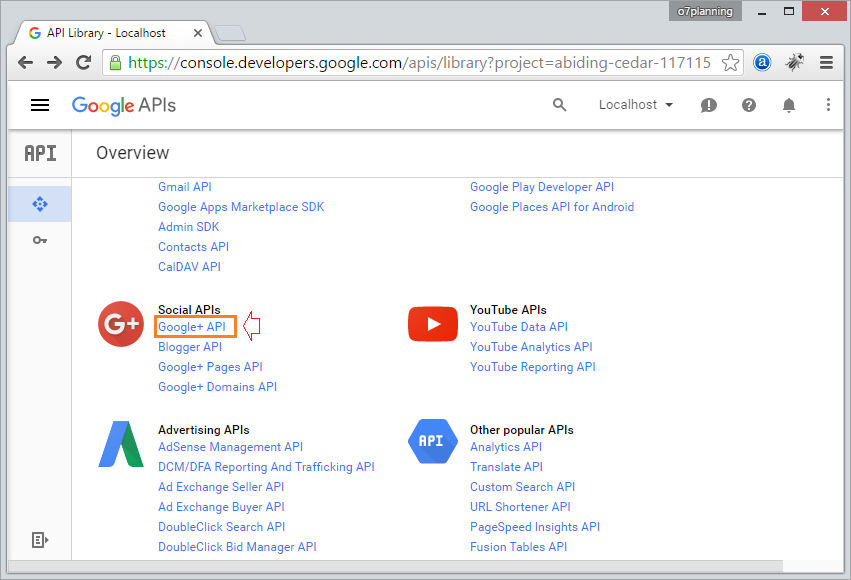Screen dimensions: 851x580
Task: Collapse the sidebar with bottom icon
Action: pyautogui.click(x=40, y=540)
